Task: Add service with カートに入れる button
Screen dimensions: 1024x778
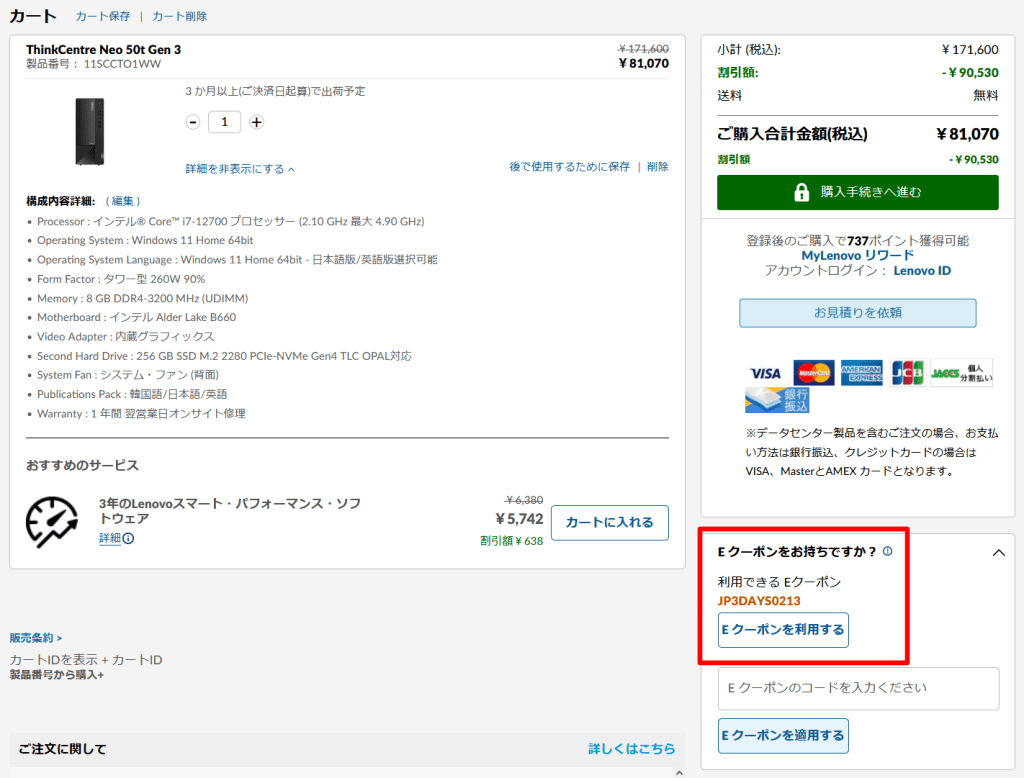Action: (x=609, y=522)
